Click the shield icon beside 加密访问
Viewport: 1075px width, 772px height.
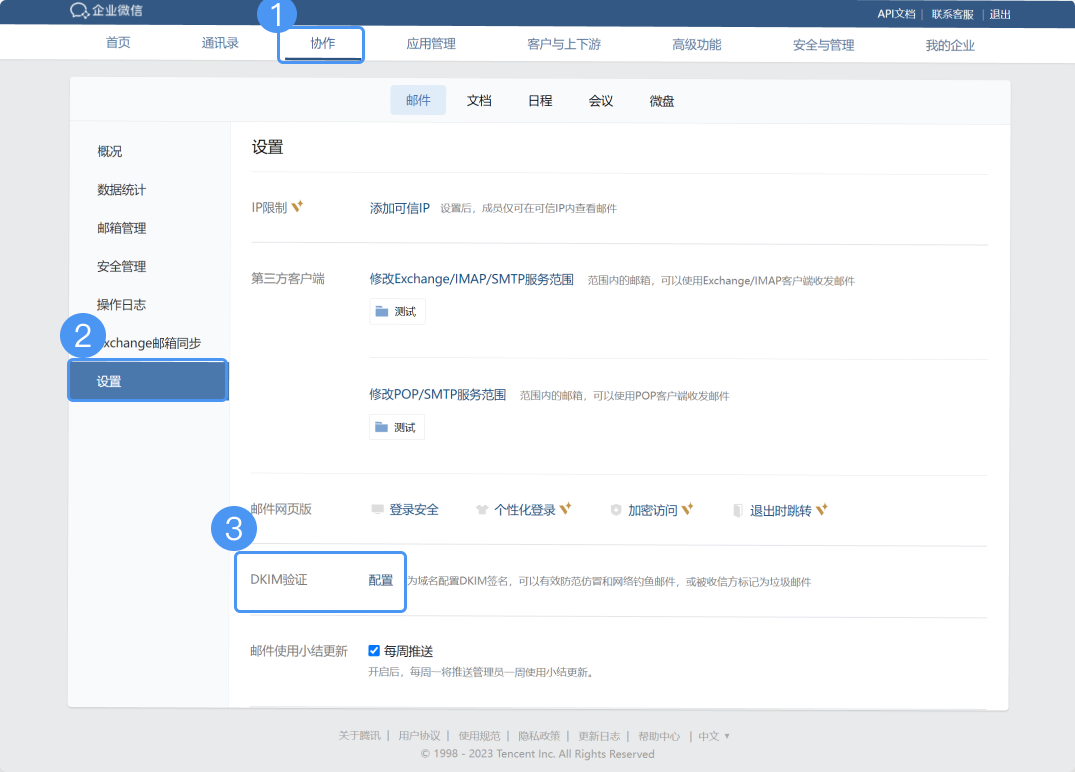pos(616,510)
